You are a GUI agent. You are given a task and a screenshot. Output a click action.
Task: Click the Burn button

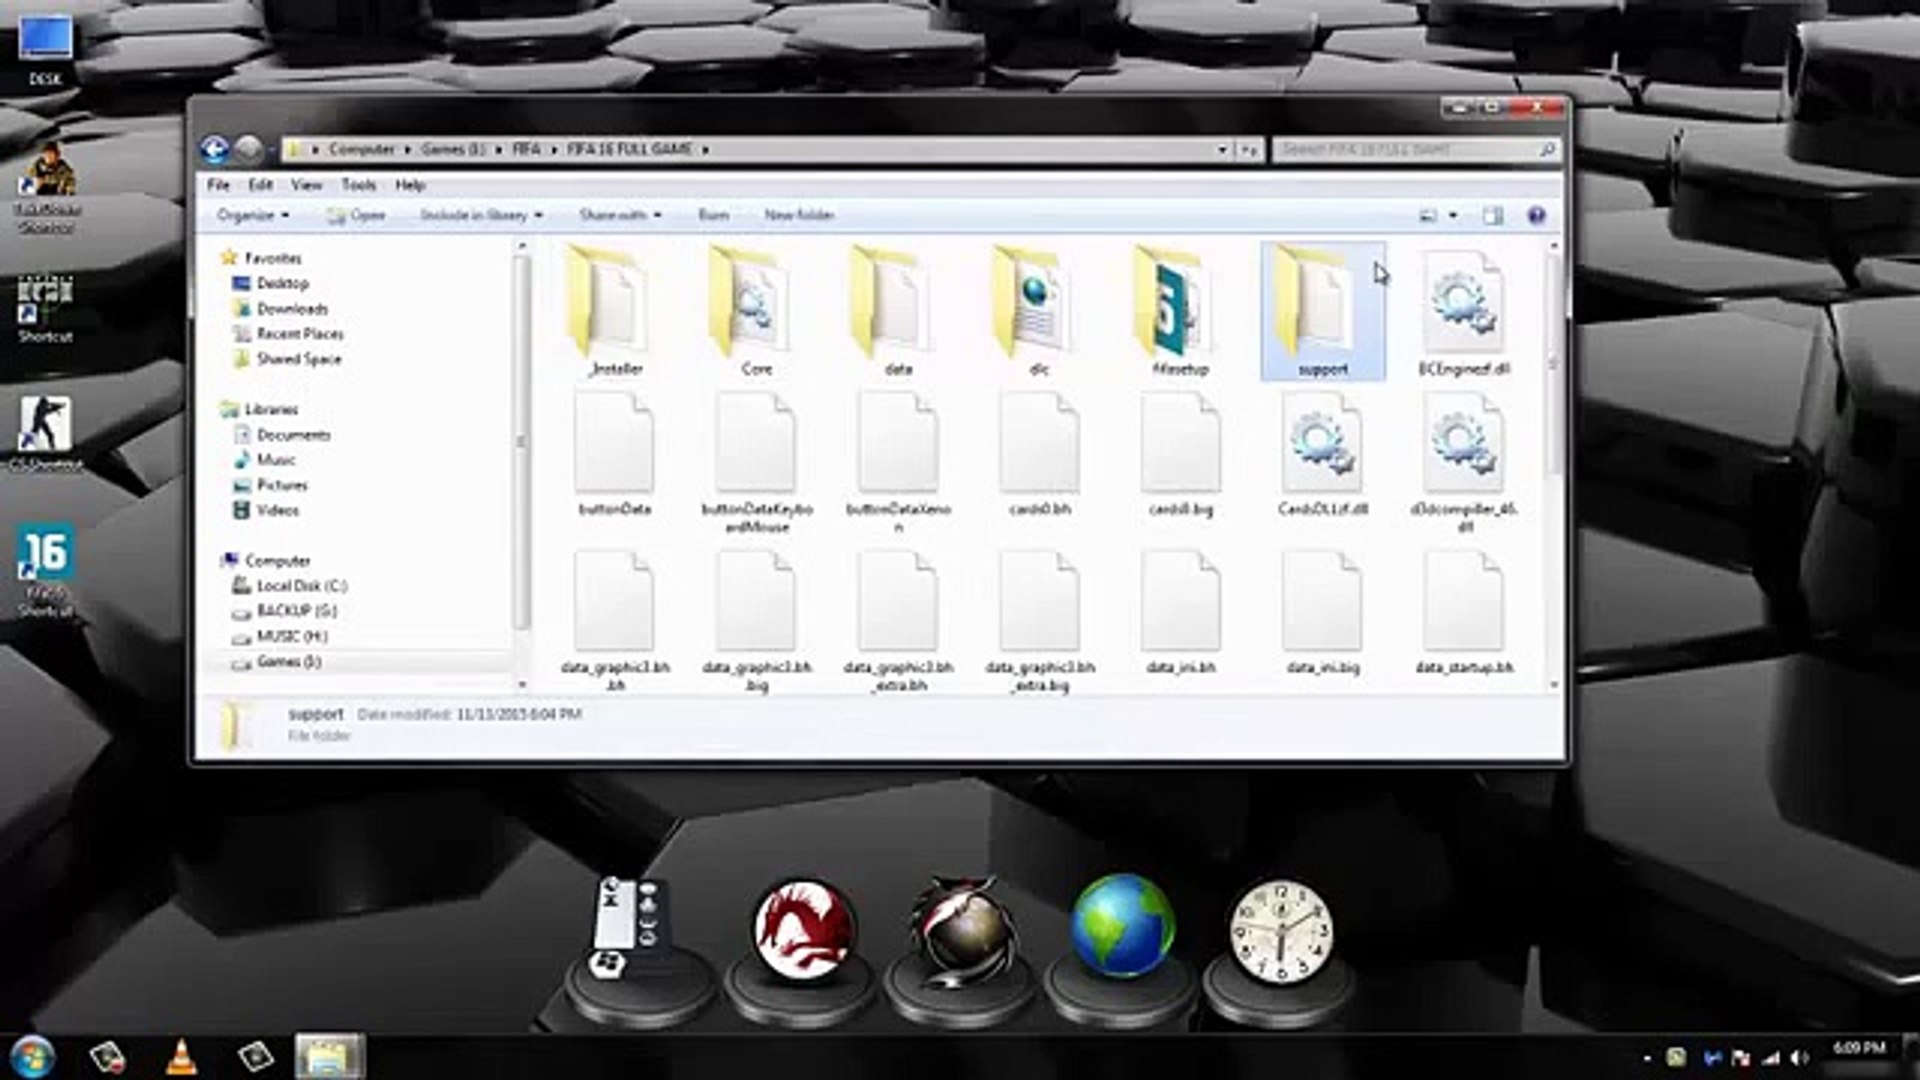pos(713,215)
